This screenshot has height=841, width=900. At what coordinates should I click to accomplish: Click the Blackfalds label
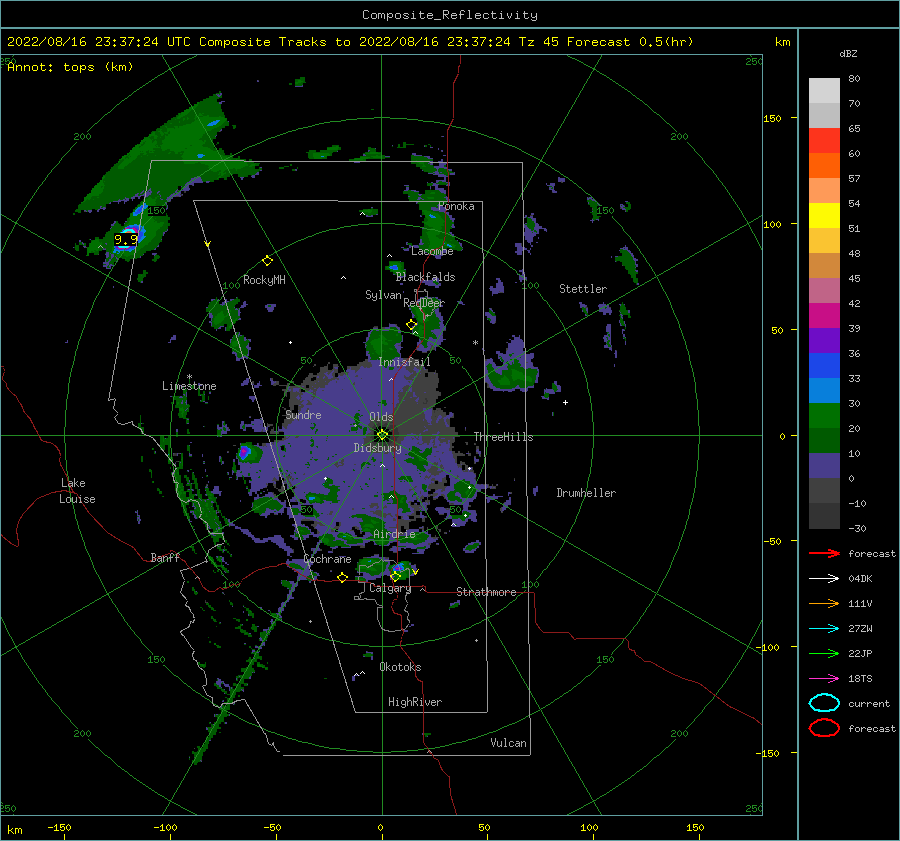click(425, 277)
